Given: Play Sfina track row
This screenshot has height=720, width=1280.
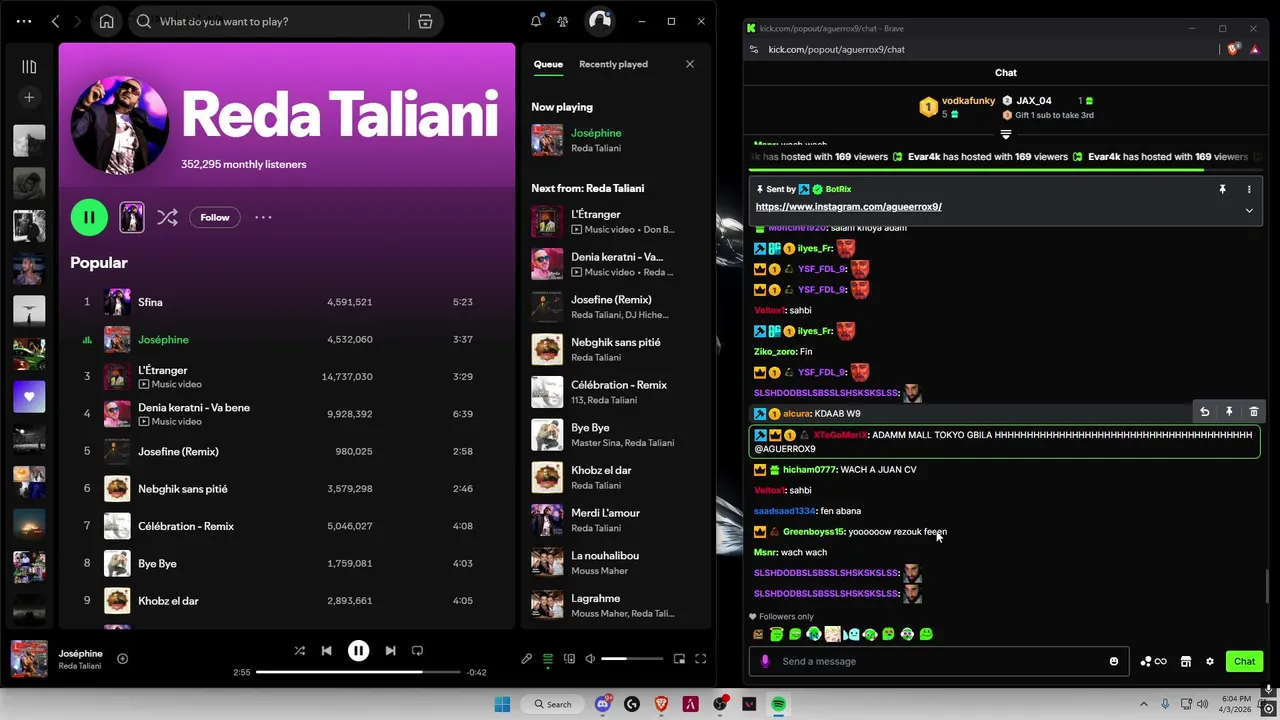Looking at the screenshot, I should coord(287,302).
